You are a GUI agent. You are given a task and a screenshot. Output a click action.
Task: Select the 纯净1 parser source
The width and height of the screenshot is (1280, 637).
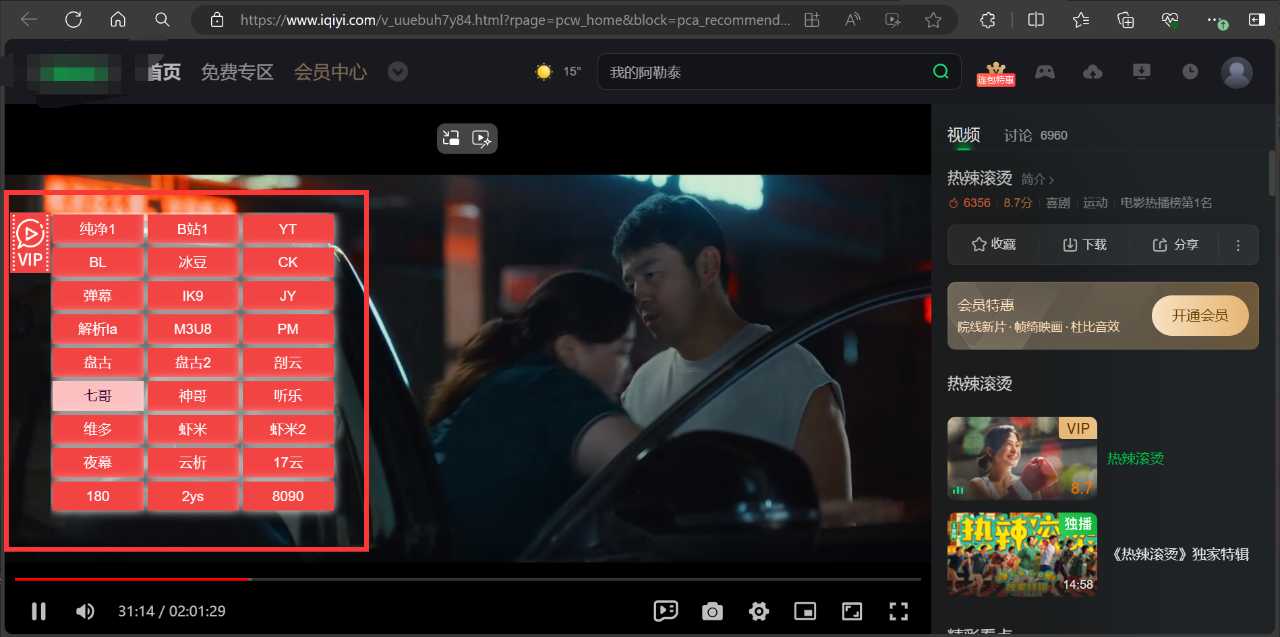click(x=98, y=229)
